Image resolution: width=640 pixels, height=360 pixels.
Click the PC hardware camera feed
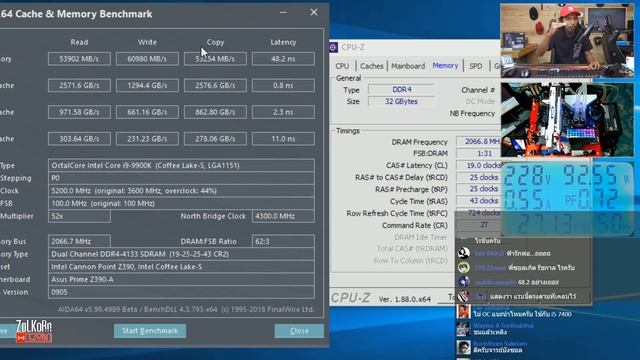(x=567, y=120)
